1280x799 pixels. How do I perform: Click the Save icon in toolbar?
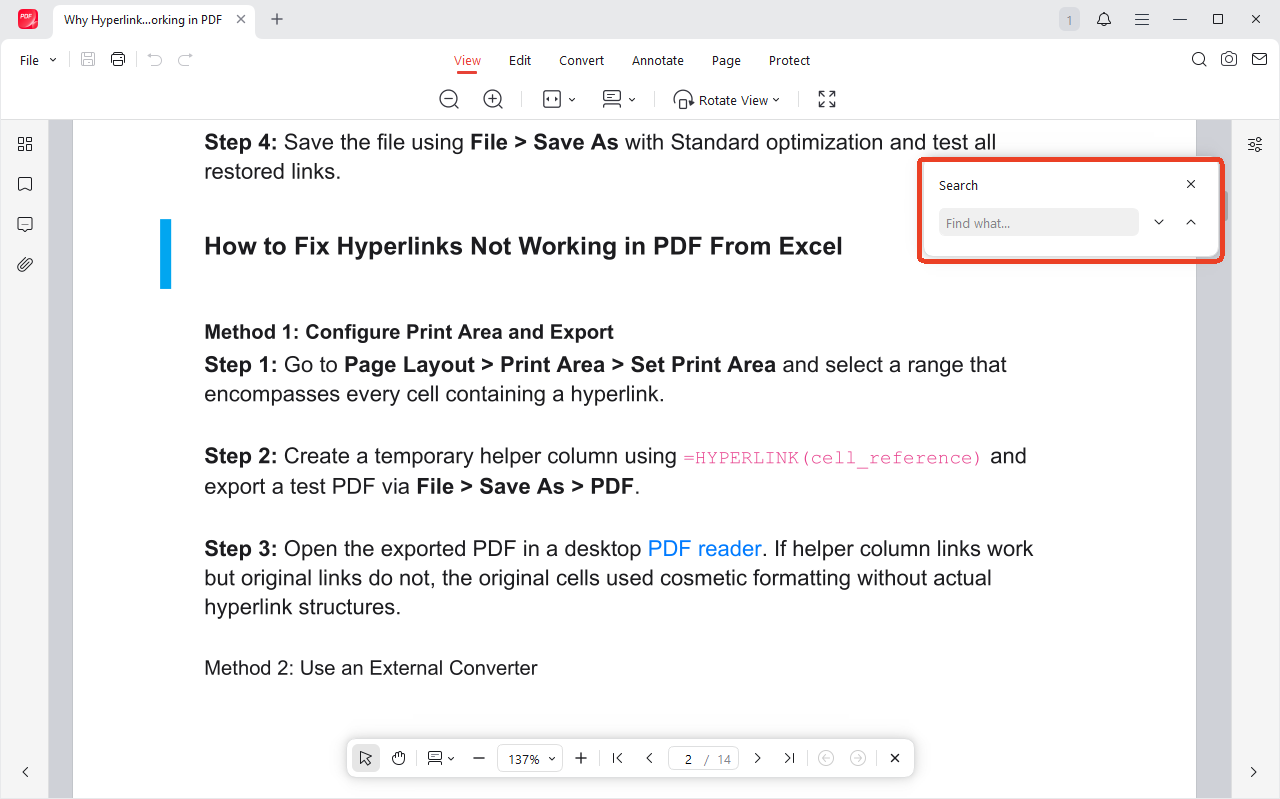[88, 60]
